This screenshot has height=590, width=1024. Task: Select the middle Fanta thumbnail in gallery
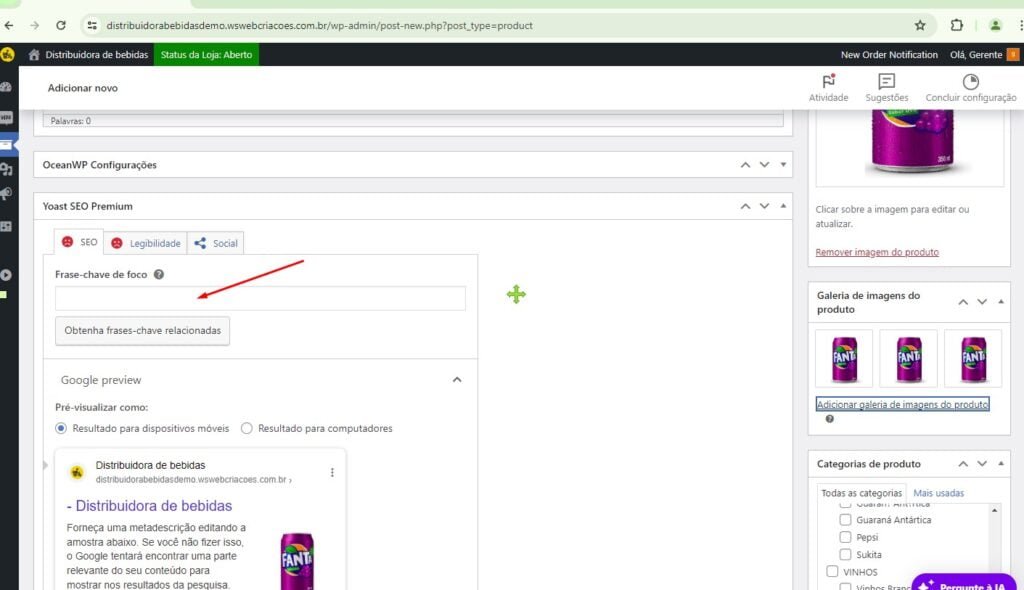[908, 358]
